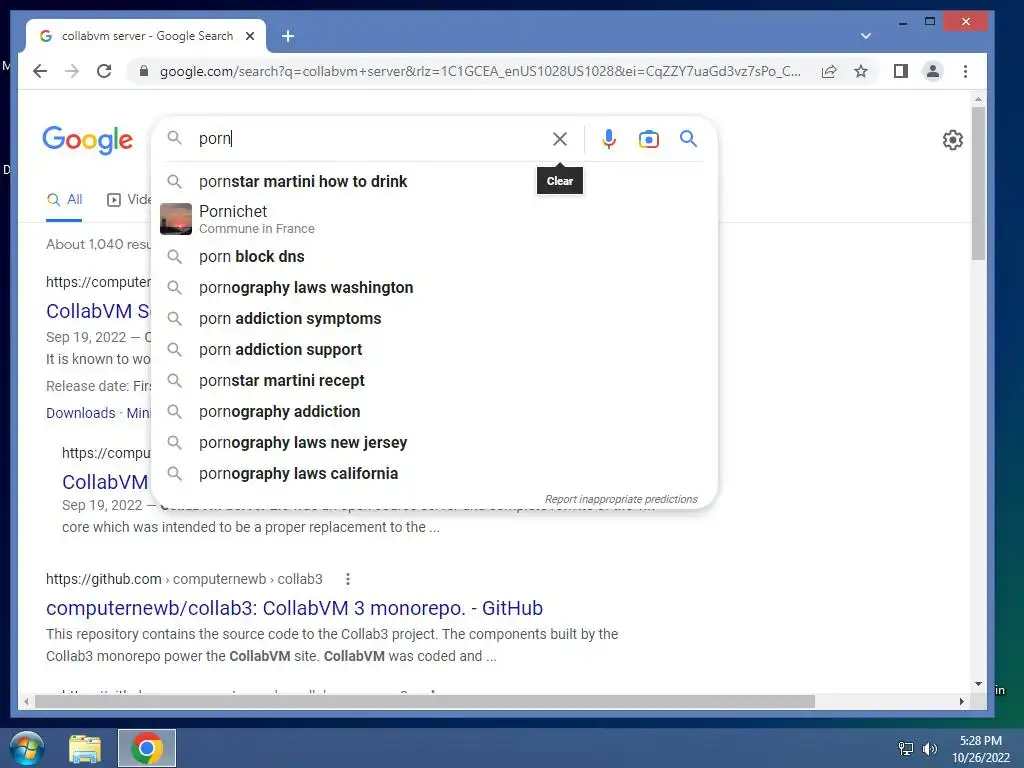
Task: Choose 'pornstar martini recept' suggestion
Action: point(434,381)
